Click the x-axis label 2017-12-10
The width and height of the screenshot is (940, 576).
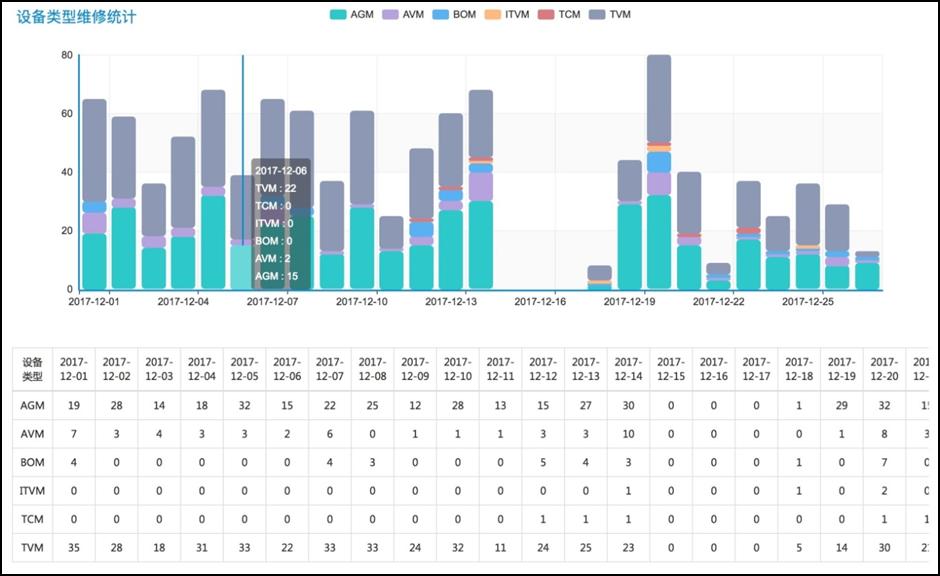coord(361,301)
